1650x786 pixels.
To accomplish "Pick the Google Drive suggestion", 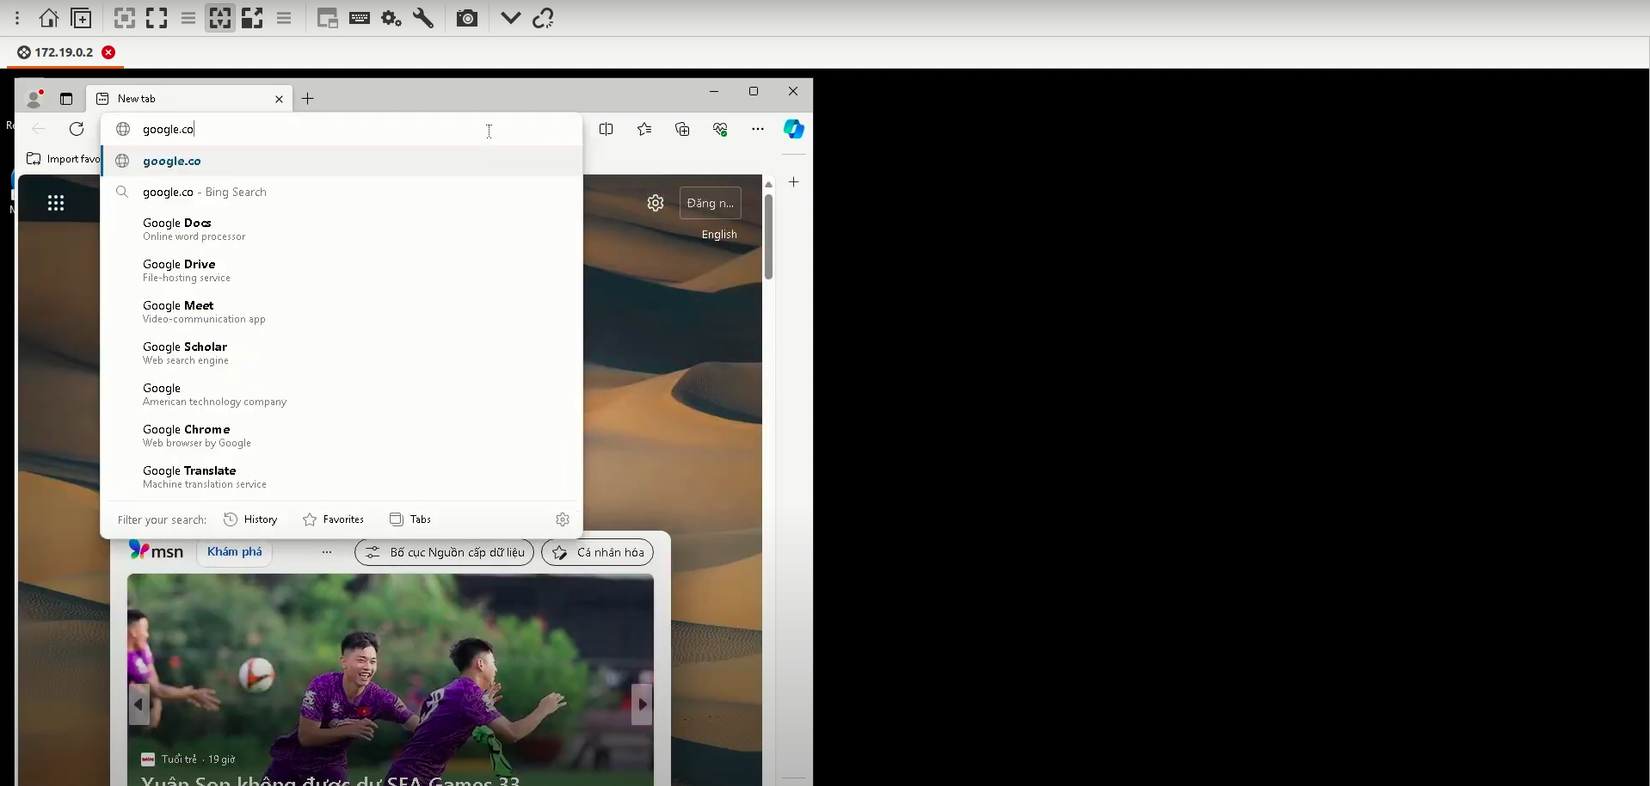I will (342, 270).
